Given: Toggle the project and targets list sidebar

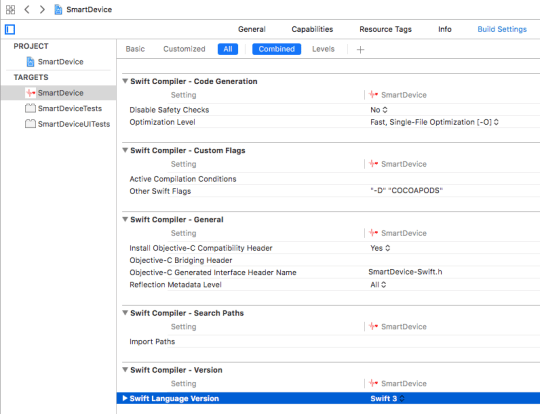Looking at the screenshot, I should (10, 30).
